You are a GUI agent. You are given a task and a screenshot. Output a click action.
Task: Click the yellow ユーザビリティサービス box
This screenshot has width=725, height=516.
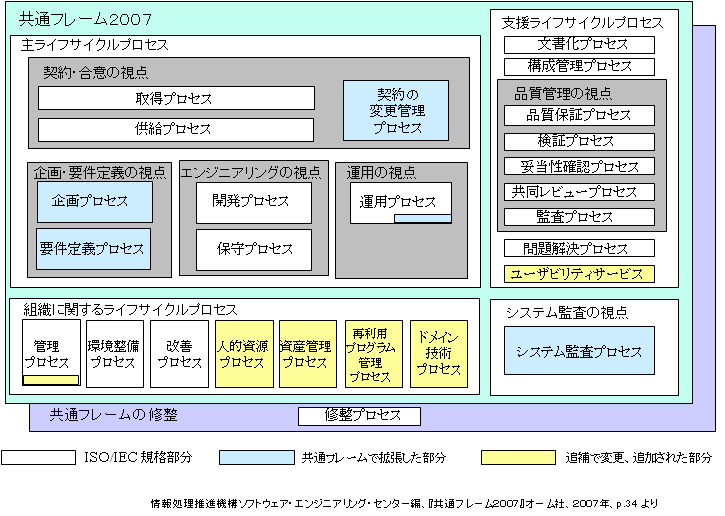point(579,273)
